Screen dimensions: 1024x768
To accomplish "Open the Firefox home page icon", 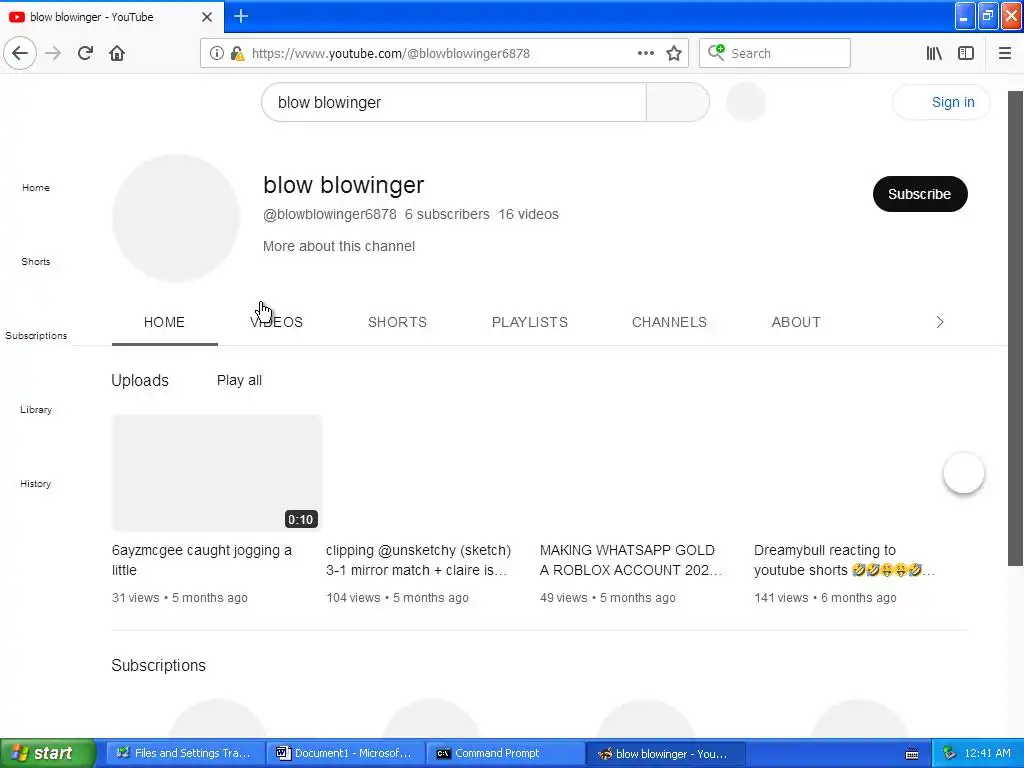I will coord(117,53).
